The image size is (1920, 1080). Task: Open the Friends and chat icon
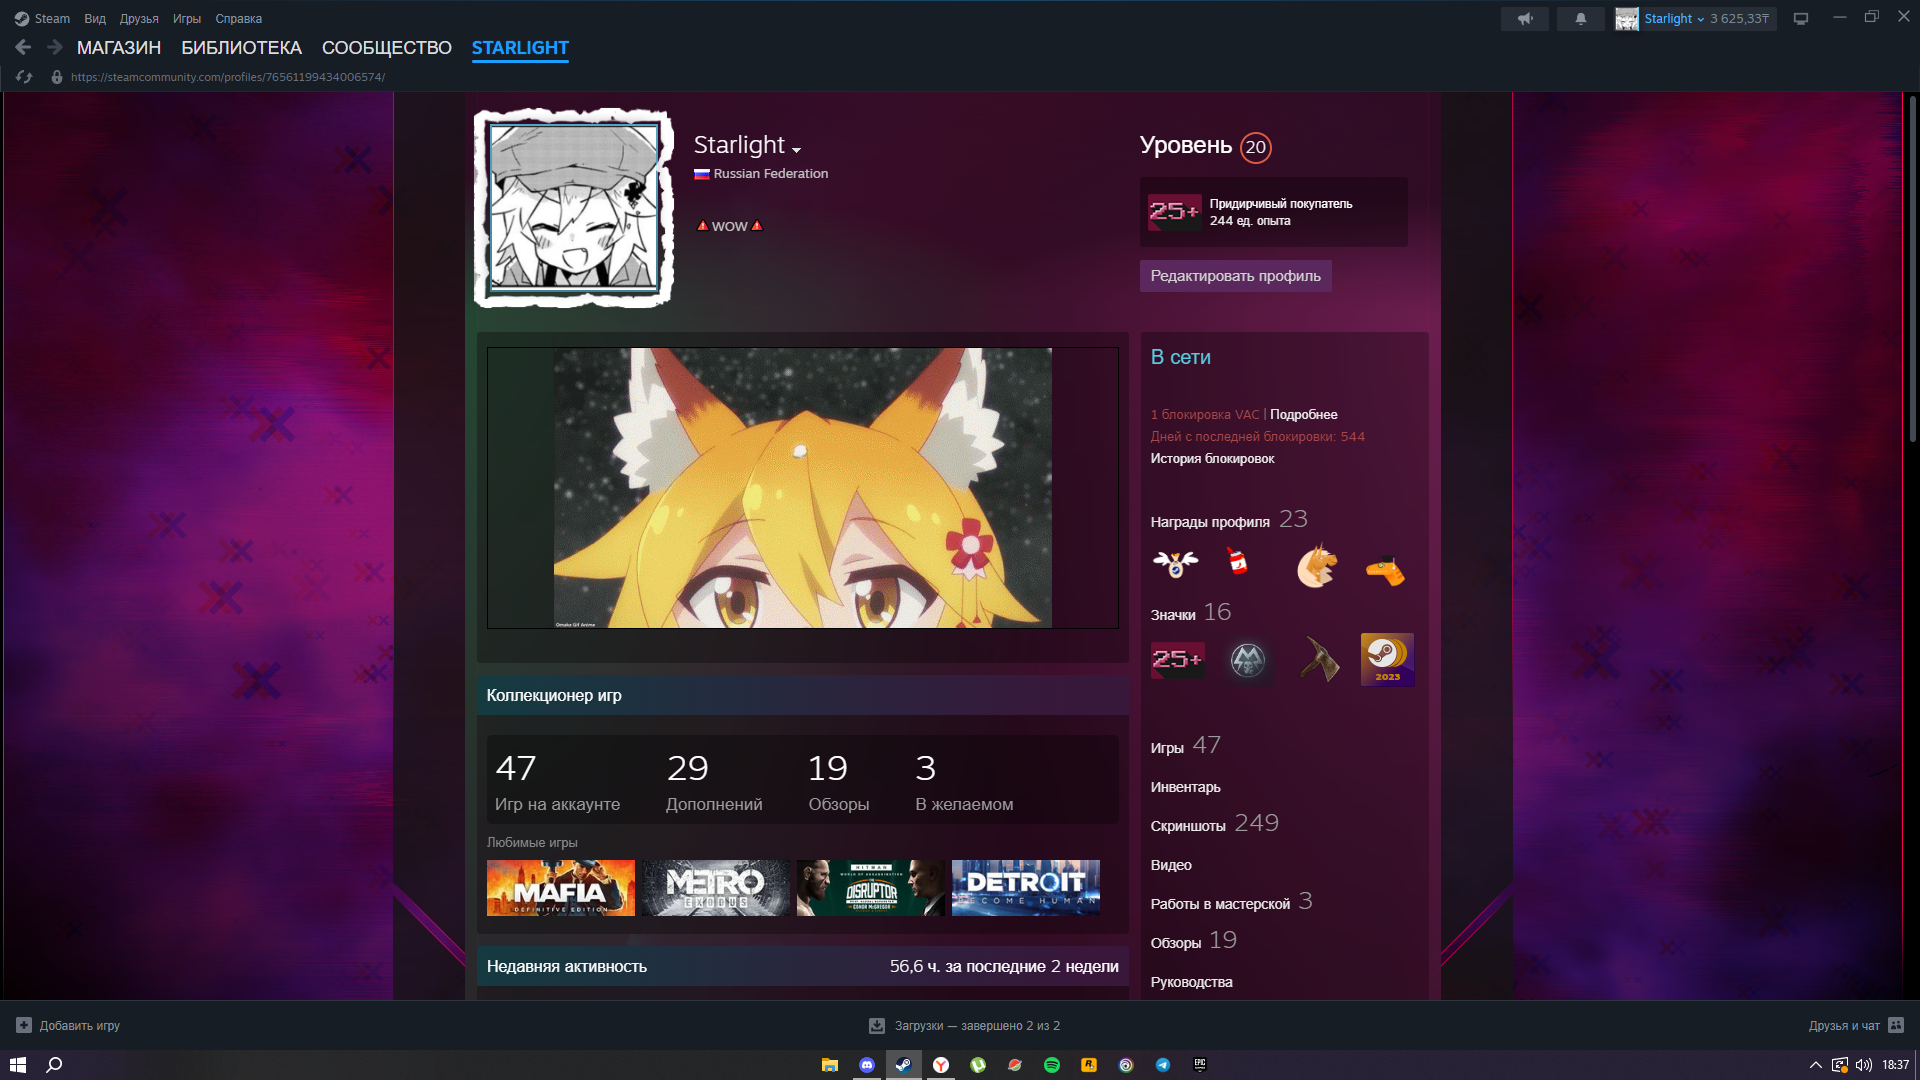[x=1896, y=1026]
